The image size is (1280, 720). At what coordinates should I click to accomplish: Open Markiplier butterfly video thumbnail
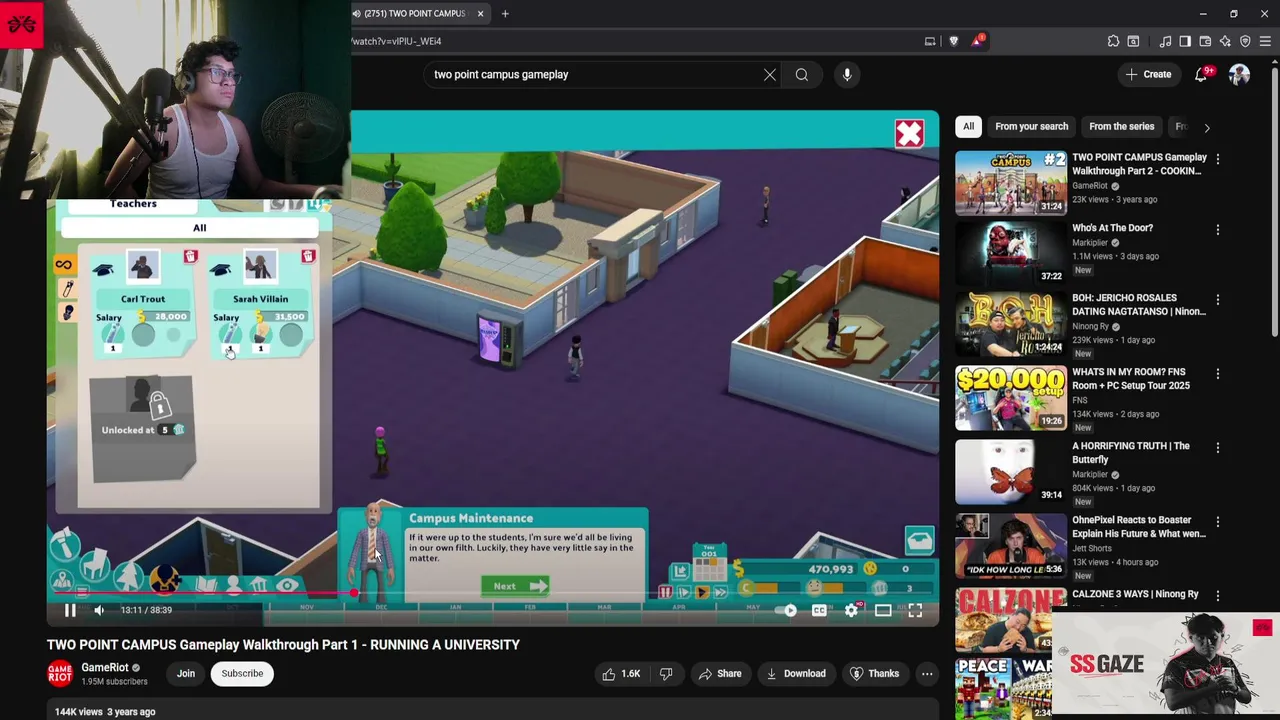pos(1011,471)
